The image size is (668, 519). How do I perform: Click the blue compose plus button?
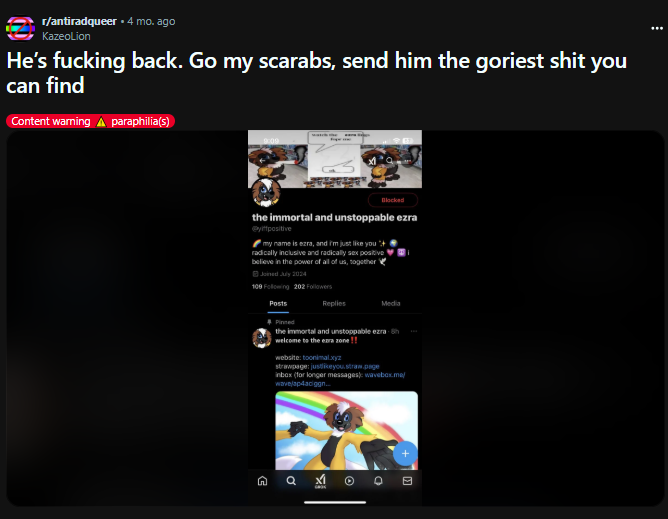[x=405, y=453]
